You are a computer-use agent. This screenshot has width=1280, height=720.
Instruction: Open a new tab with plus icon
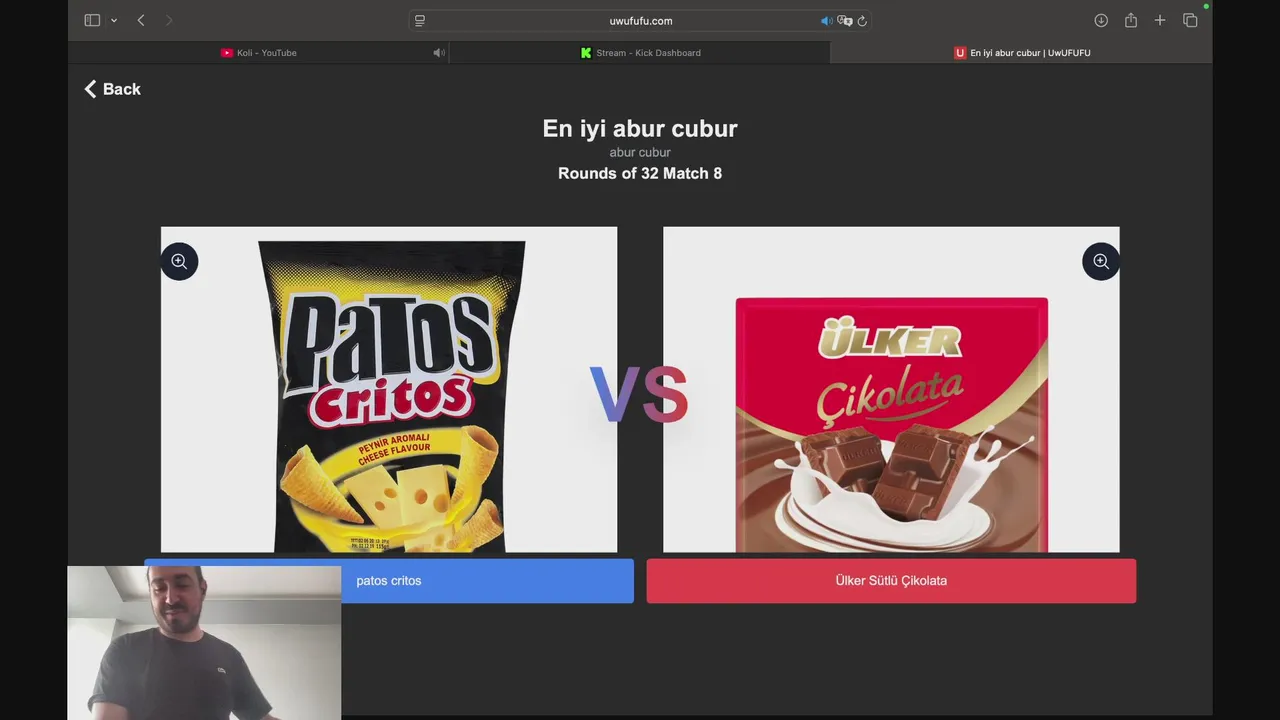[x=1160, y=20]
